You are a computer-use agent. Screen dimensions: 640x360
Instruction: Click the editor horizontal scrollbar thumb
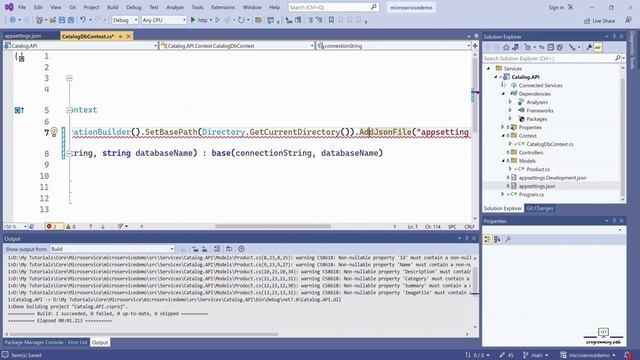click(x=273, y=227)
